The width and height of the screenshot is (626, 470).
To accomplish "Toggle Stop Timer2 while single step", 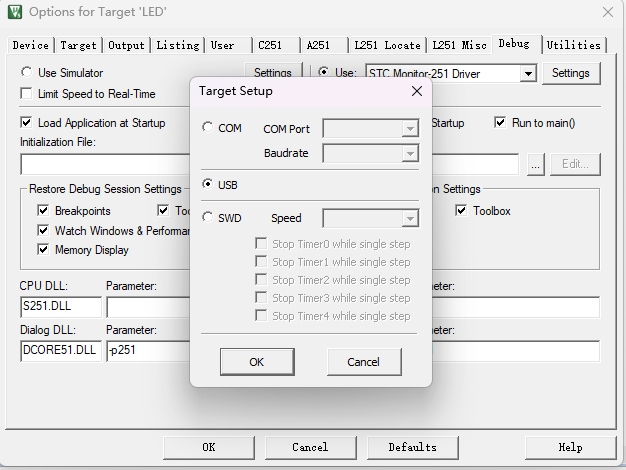I will [x=261, y=280].
